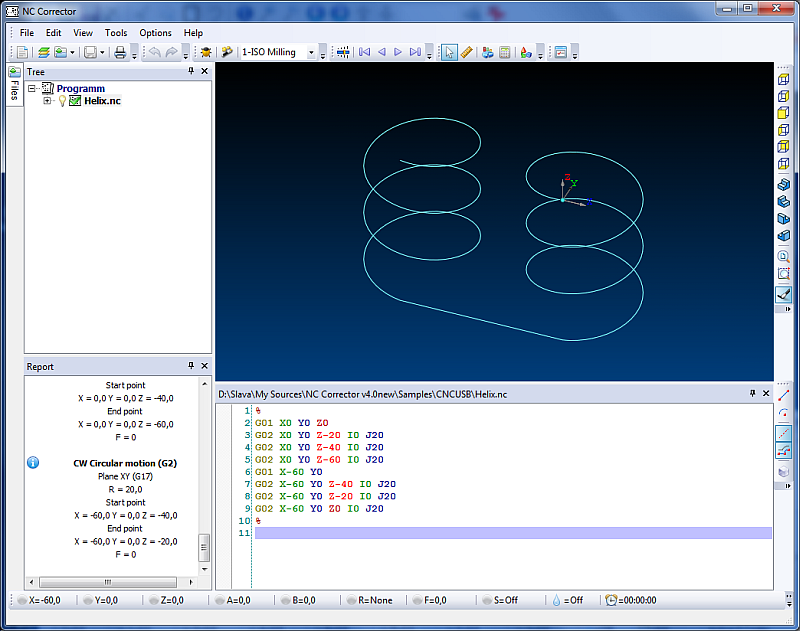Click the zoom magnifier icon in right toolbar
This screenshot has width=800, height=631.
pos(784,255)
